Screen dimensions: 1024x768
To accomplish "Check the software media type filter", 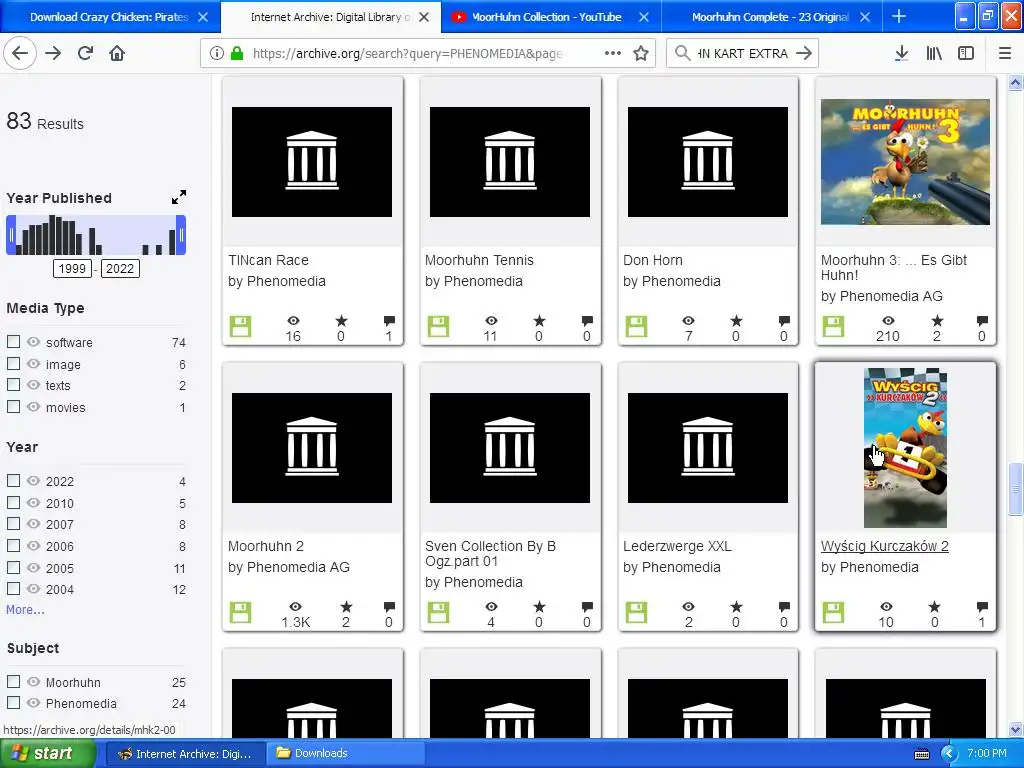I will (x=13, y=342).
